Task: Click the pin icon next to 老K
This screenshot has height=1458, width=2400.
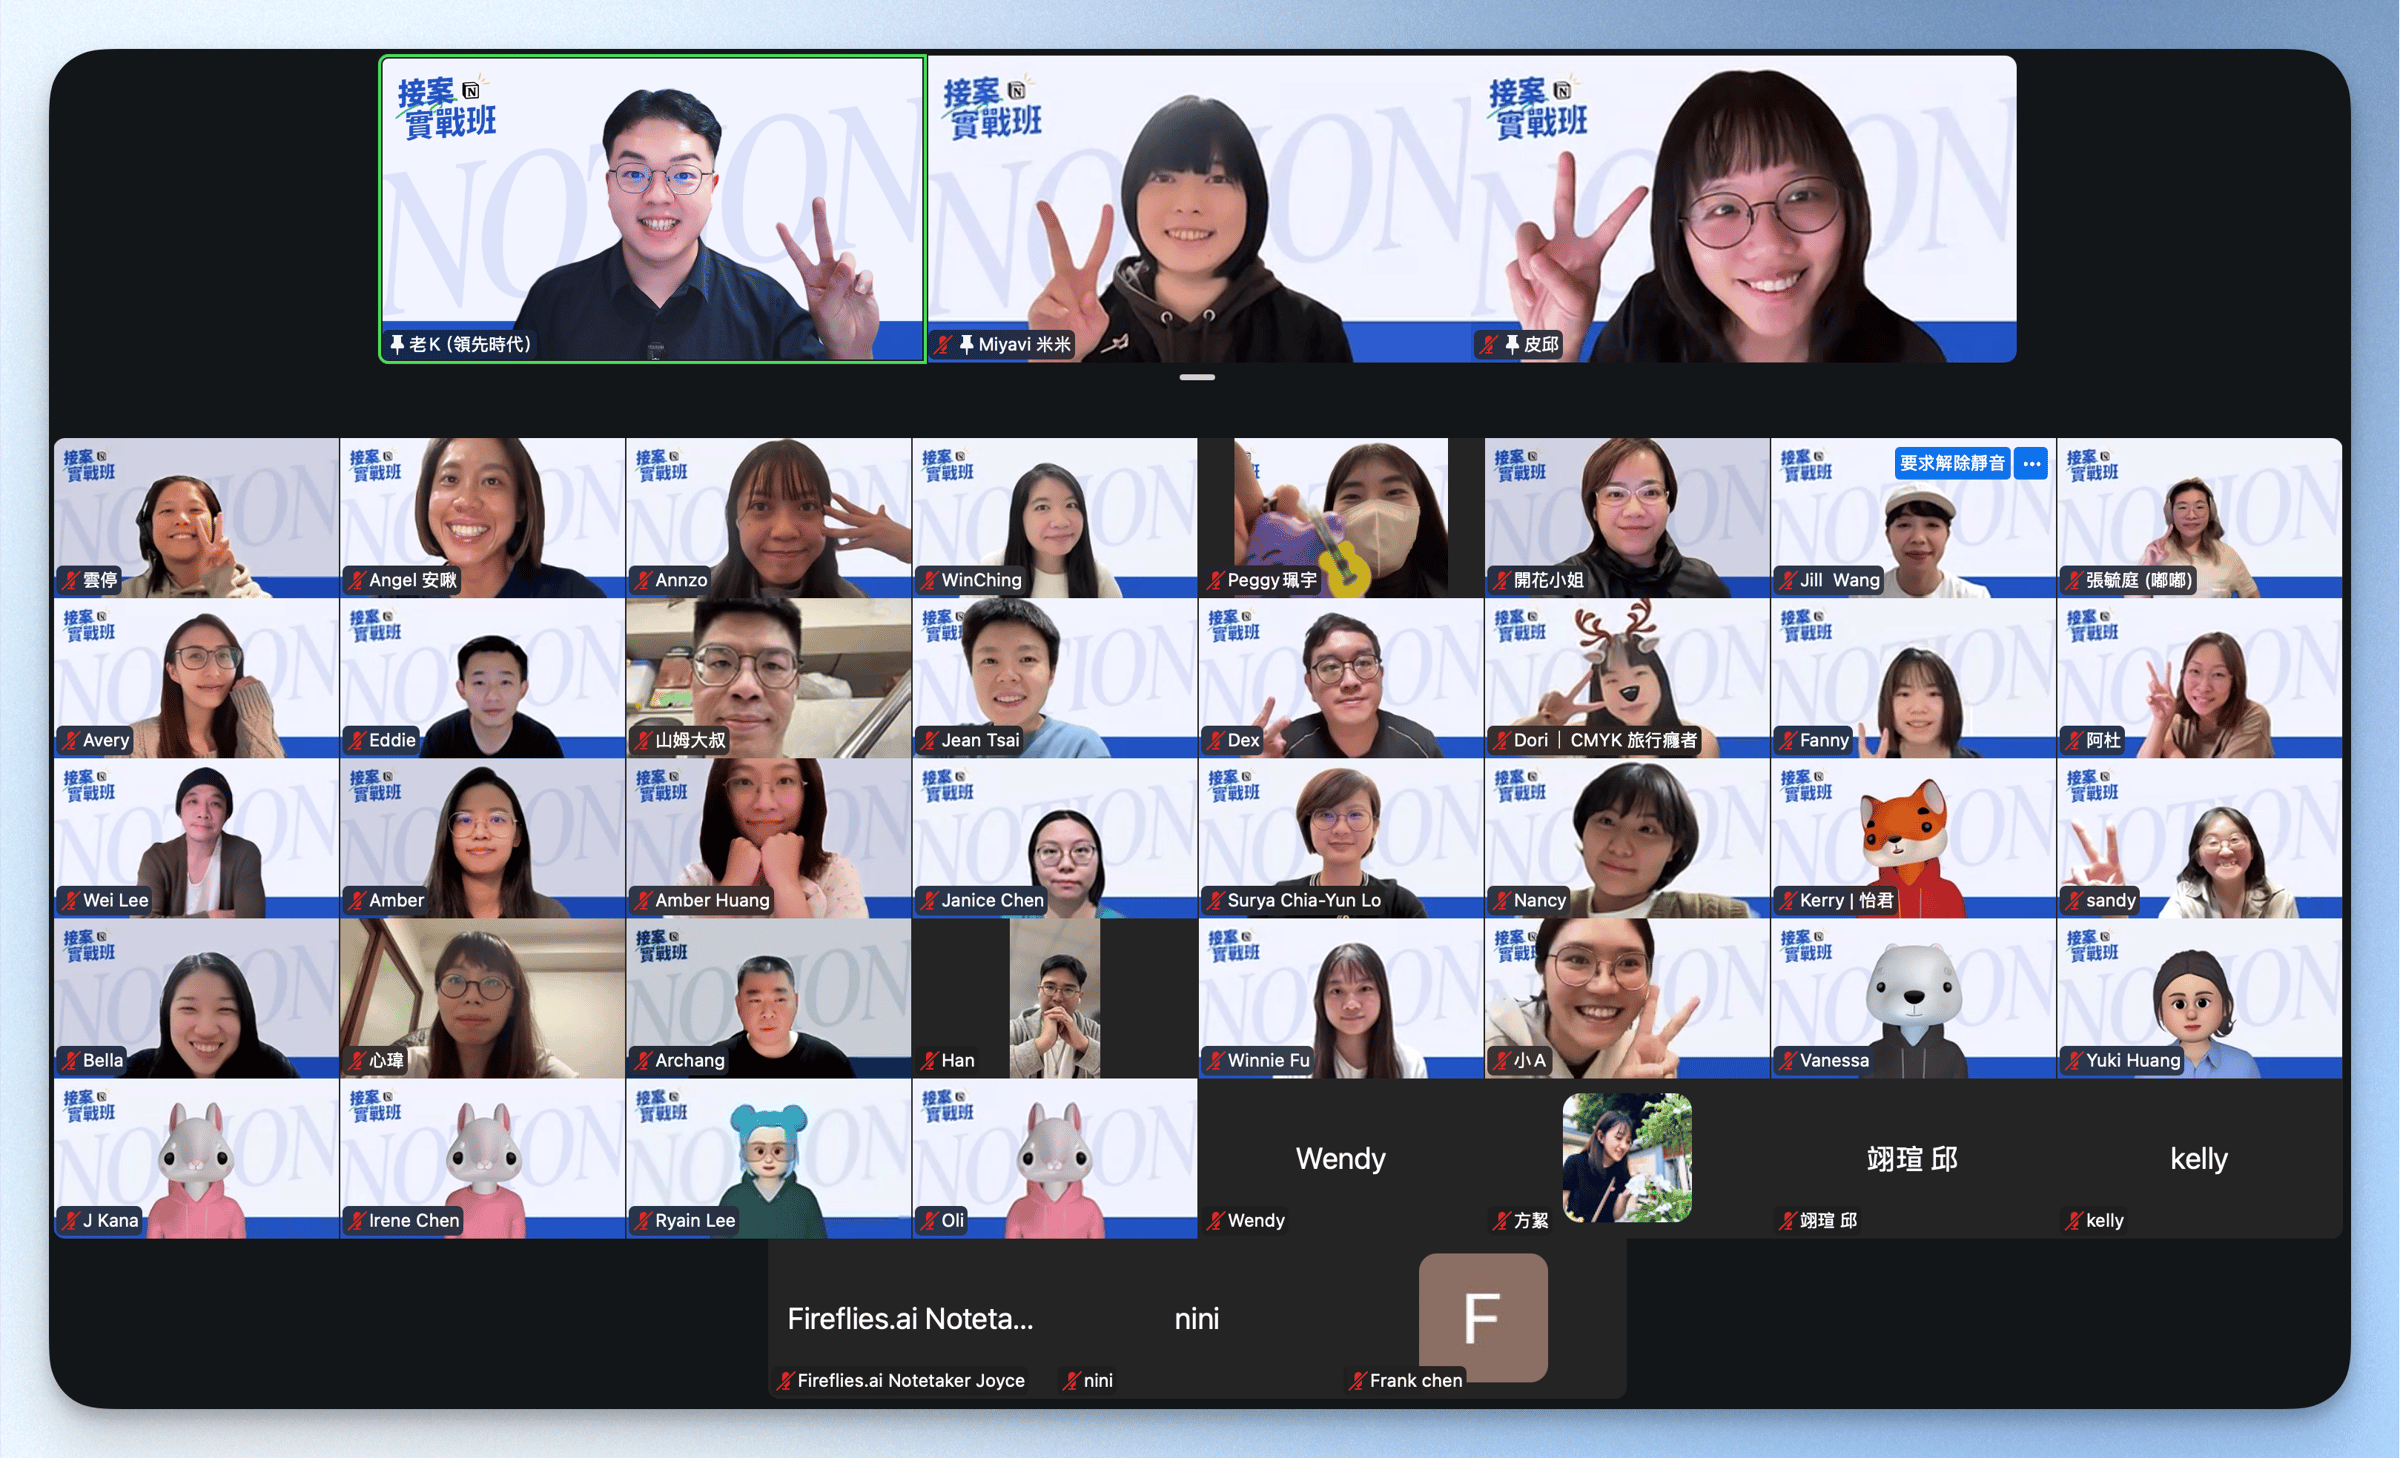Action: pos(397,344)
